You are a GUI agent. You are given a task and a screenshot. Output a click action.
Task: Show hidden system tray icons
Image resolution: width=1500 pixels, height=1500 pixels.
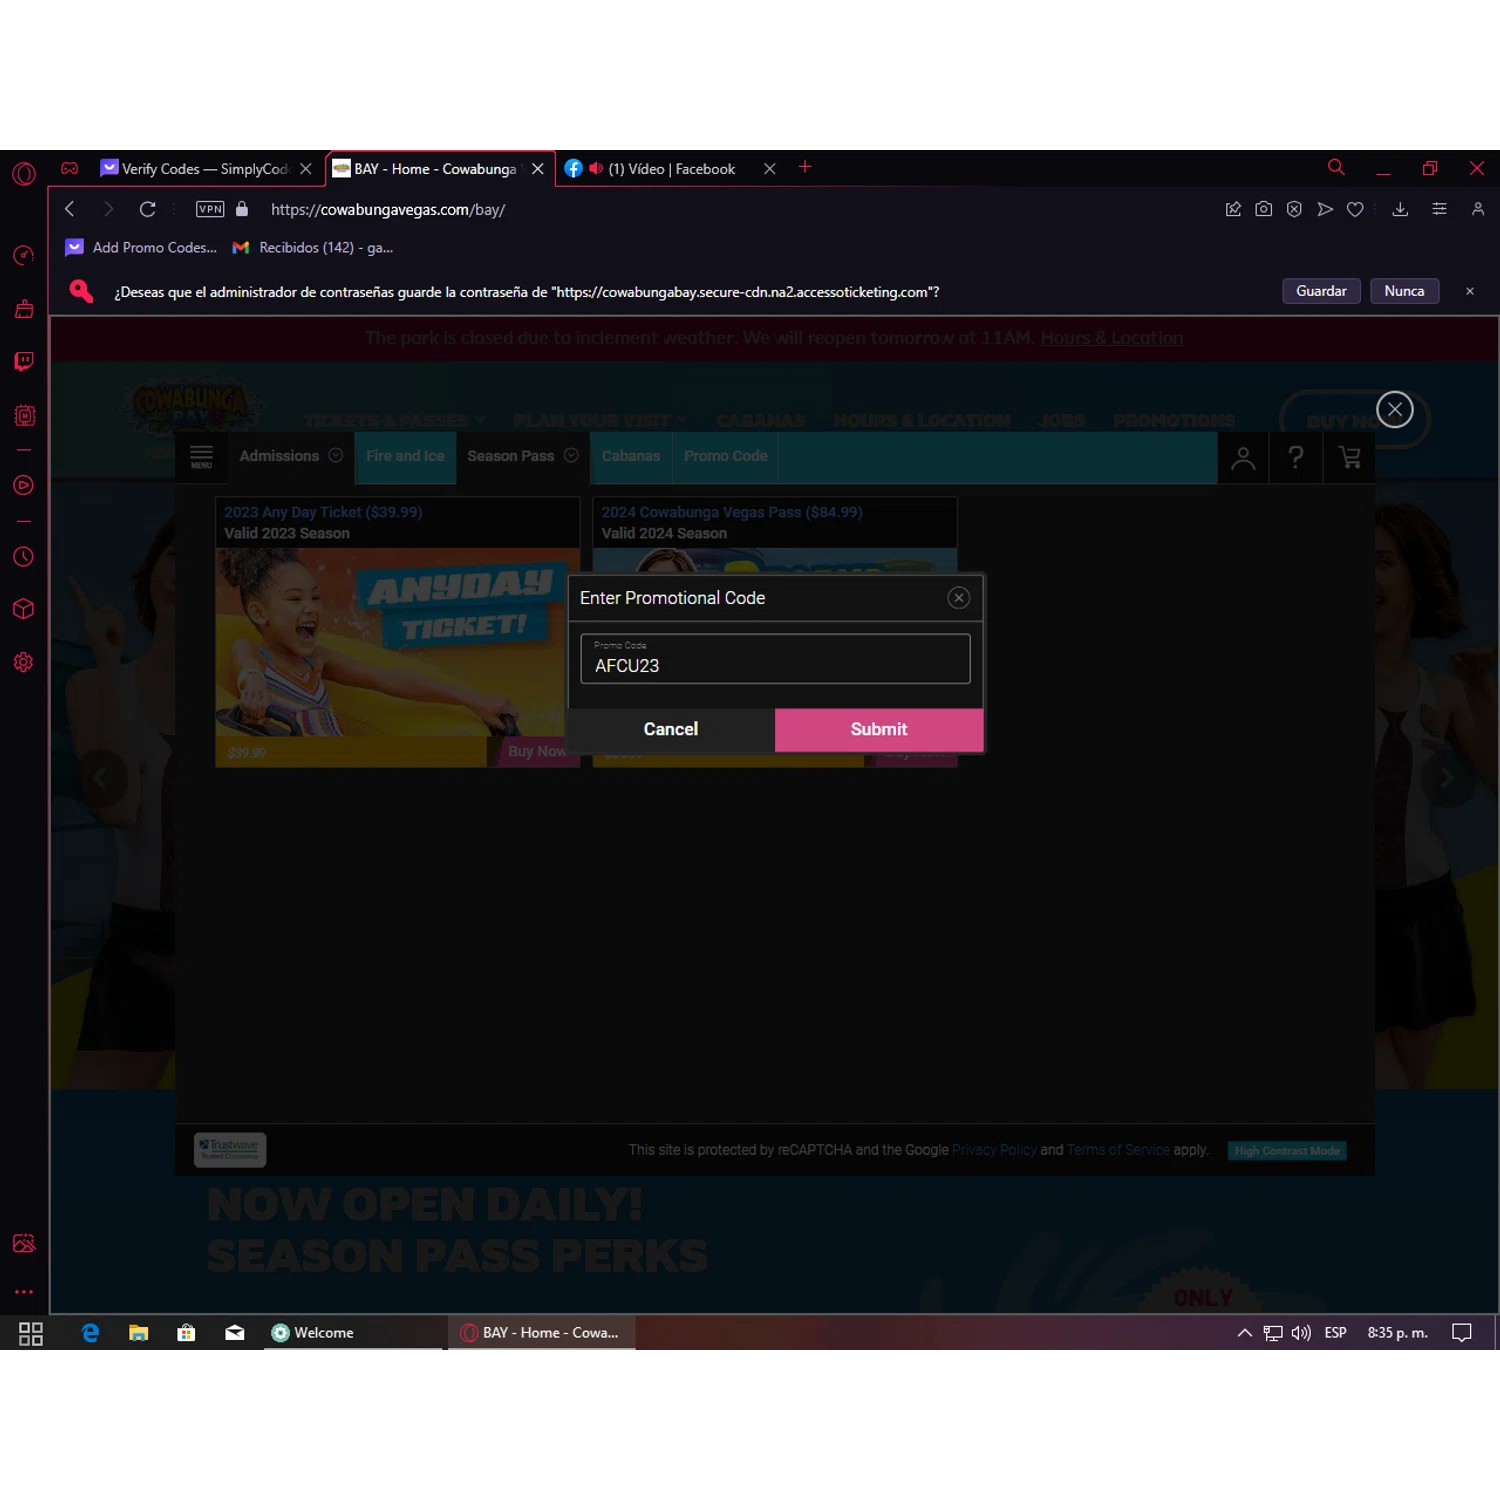[1245, 1333]
